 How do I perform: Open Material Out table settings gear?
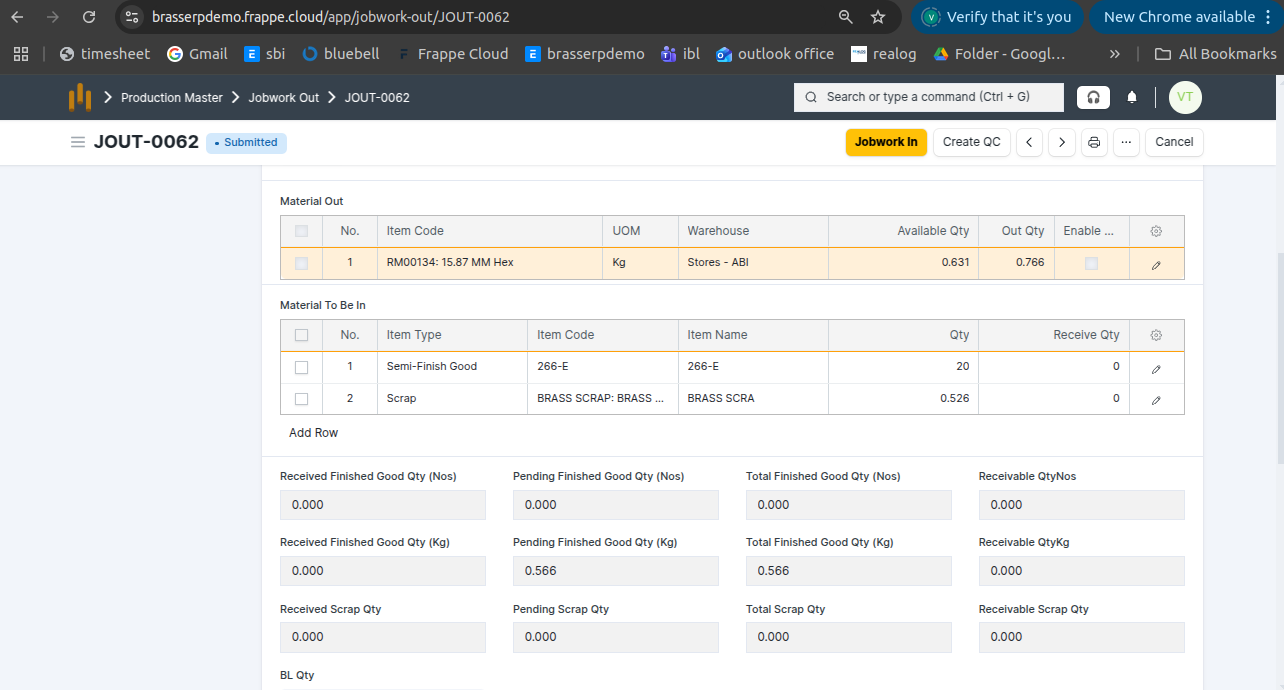(1156, 231)
